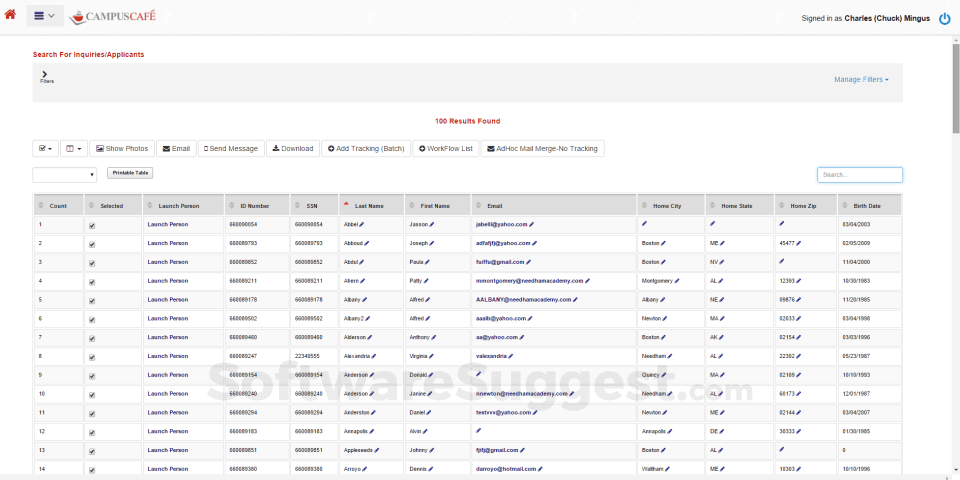This screenshot has height=480, width=960.
Task: Open the hamburger navigation menu
Action: pos(45,16)
